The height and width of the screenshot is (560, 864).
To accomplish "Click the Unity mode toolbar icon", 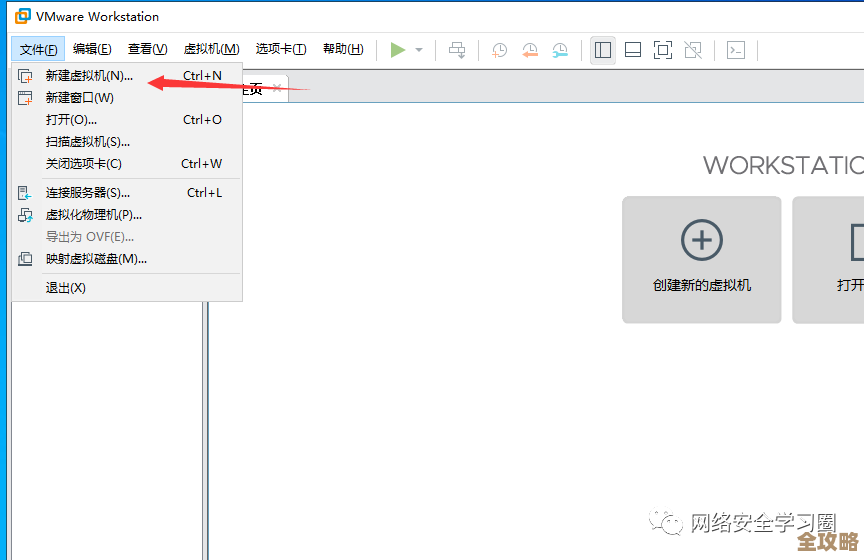I will (x=693, y=50).
